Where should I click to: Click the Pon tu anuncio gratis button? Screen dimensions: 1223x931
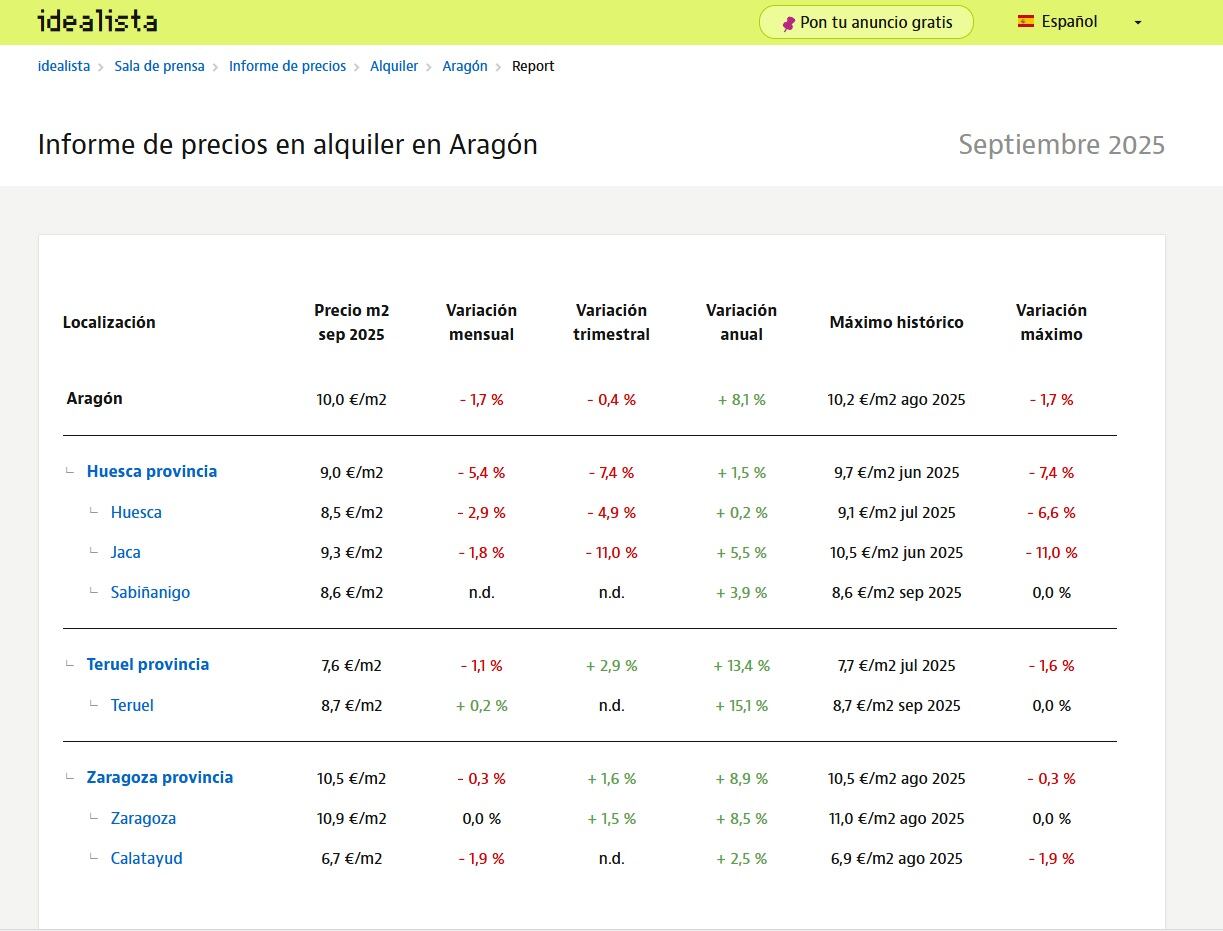(865, 21)
